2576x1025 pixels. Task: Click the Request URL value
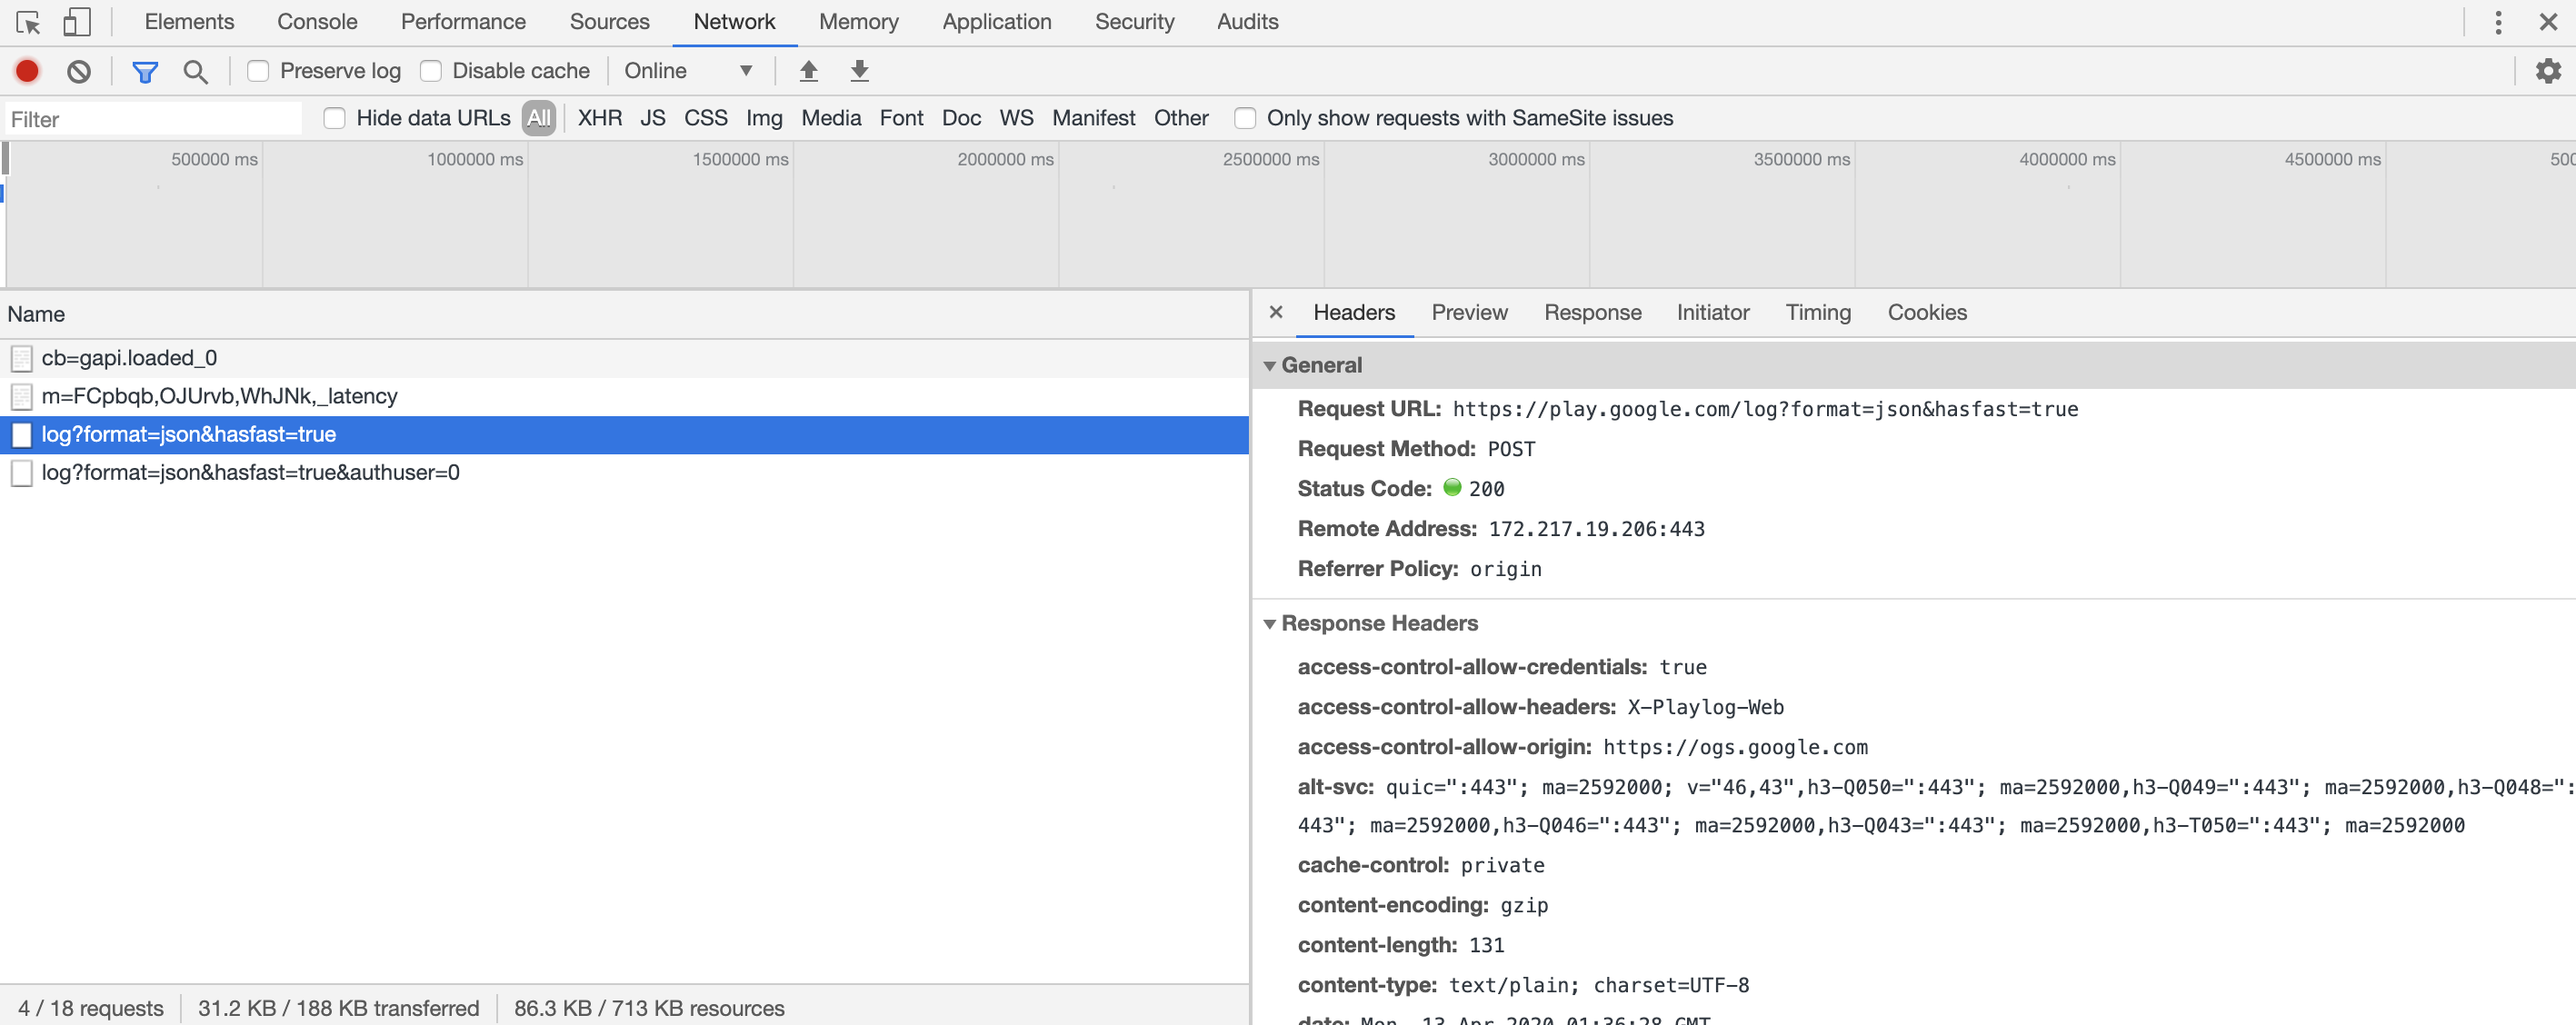[1765, 409]
